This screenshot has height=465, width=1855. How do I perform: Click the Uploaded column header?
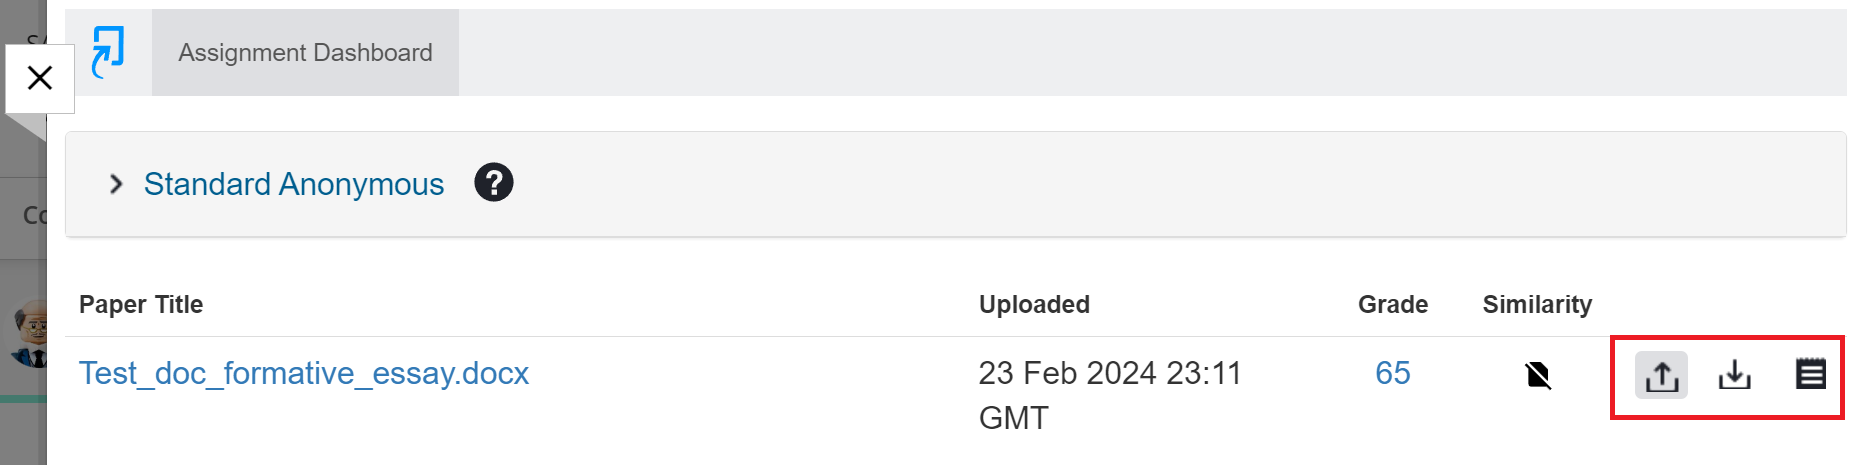(1034, 305)
